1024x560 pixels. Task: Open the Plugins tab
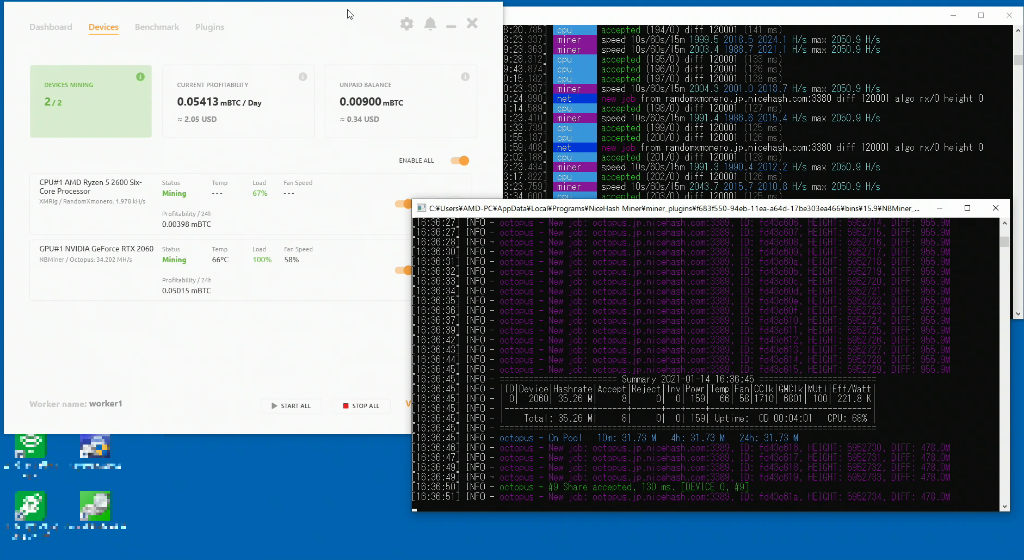click(x=210, y=27)
